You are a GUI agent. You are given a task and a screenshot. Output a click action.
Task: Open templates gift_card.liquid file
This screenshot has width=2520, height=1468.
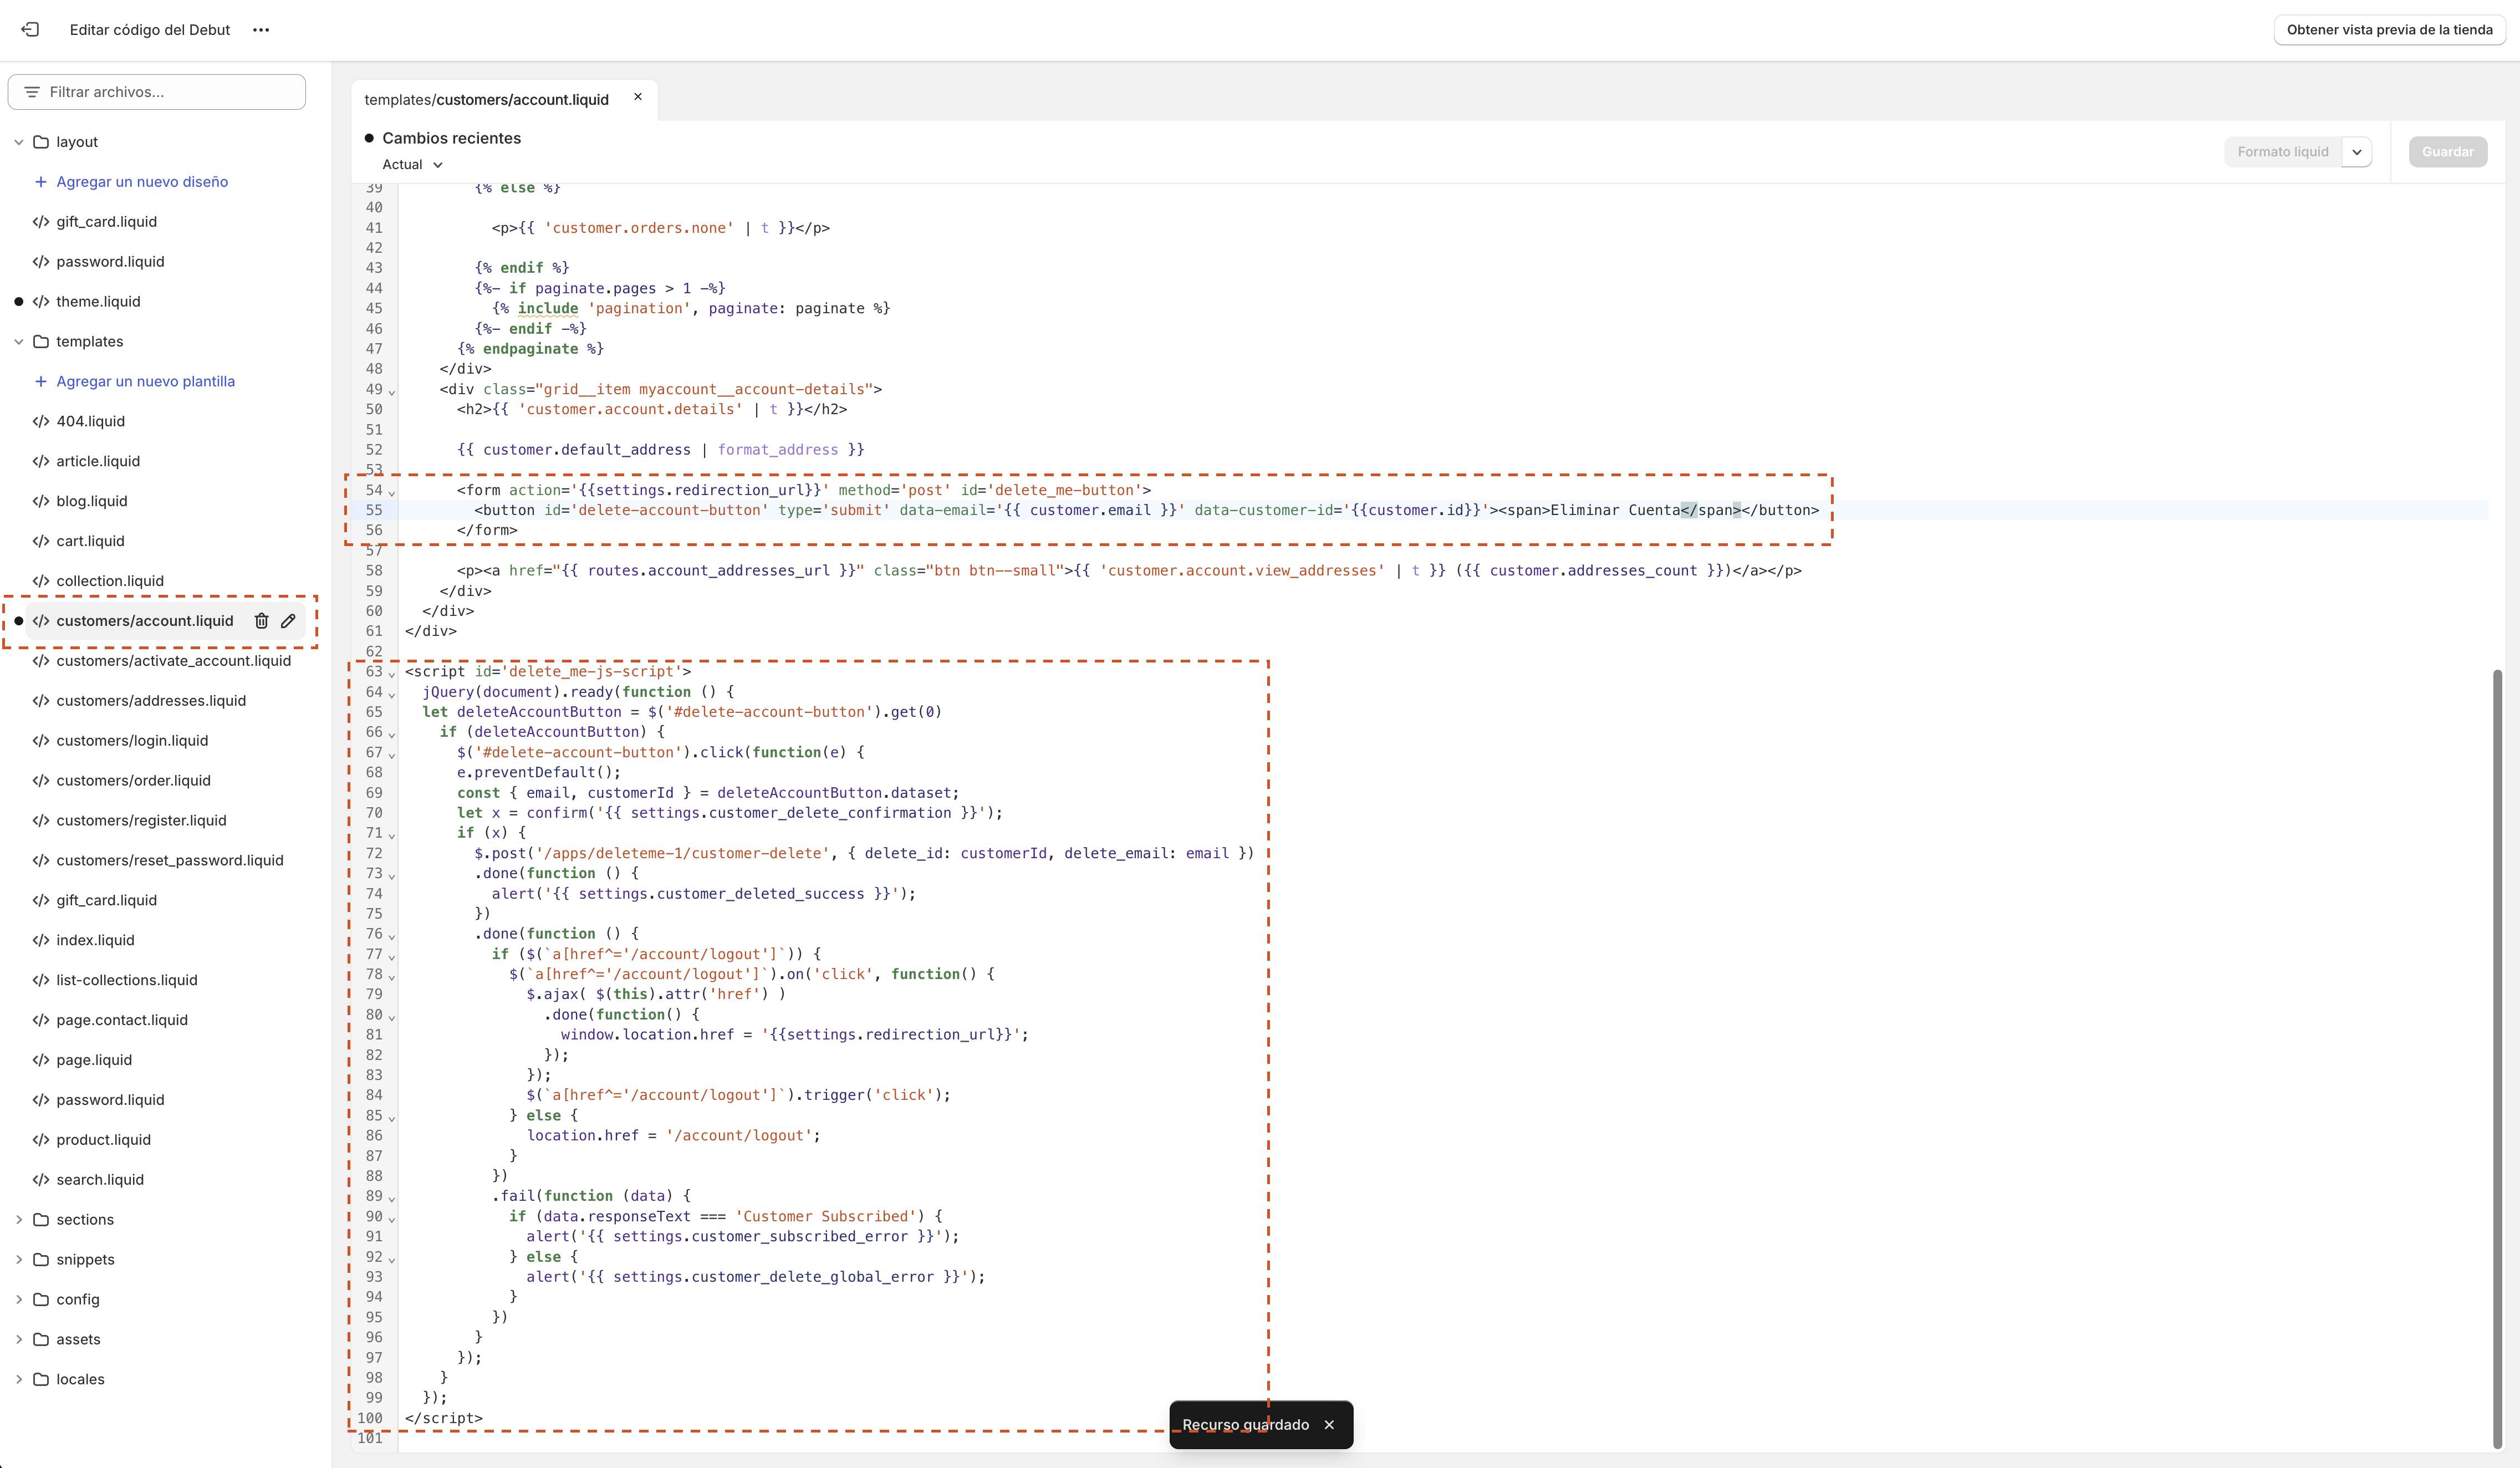pos(106,900)
